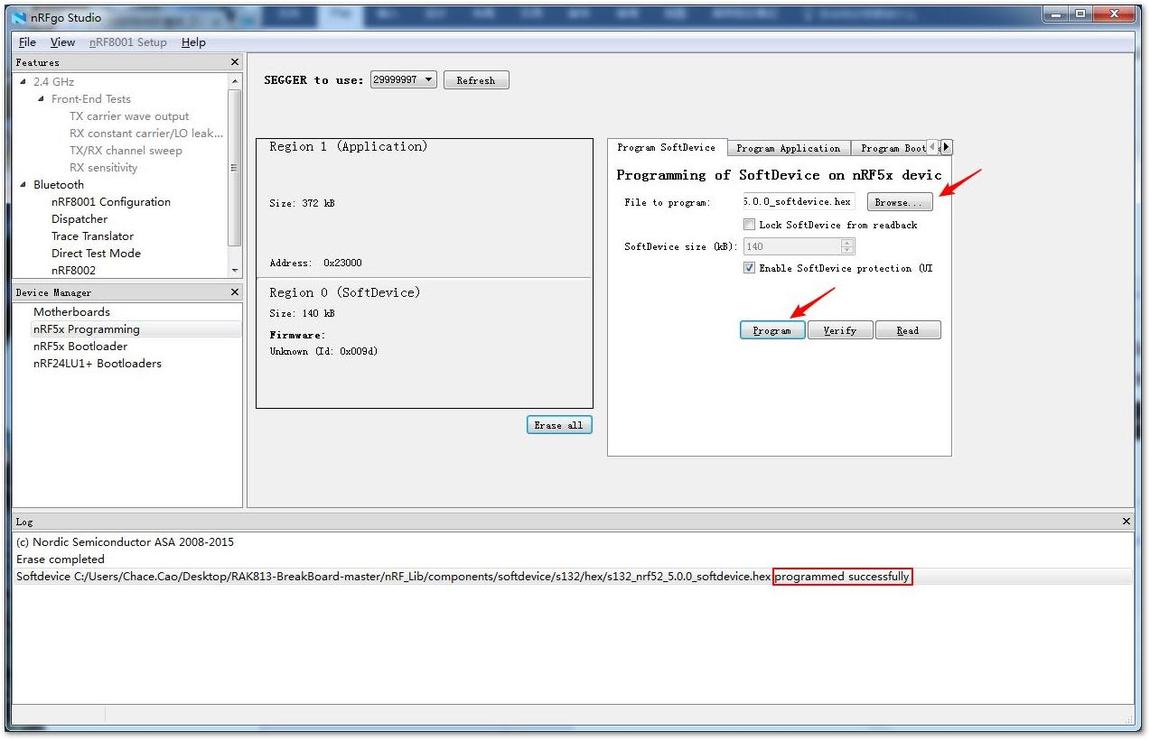Select TX/RX channel sweep
Image resolution: width=1150 pixels, height=740 pixels.
point(125,150)
